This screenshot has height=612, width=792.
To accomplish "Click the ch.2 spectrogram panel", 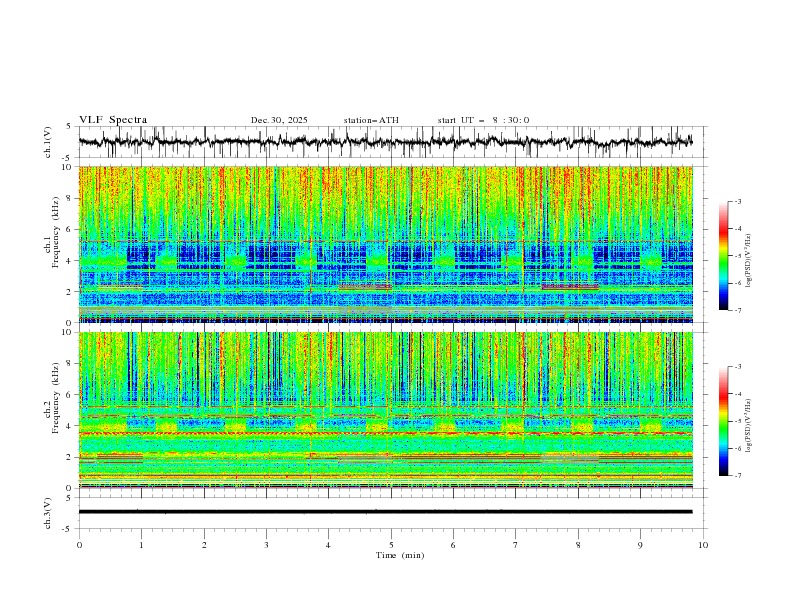I will coord(385,410).
